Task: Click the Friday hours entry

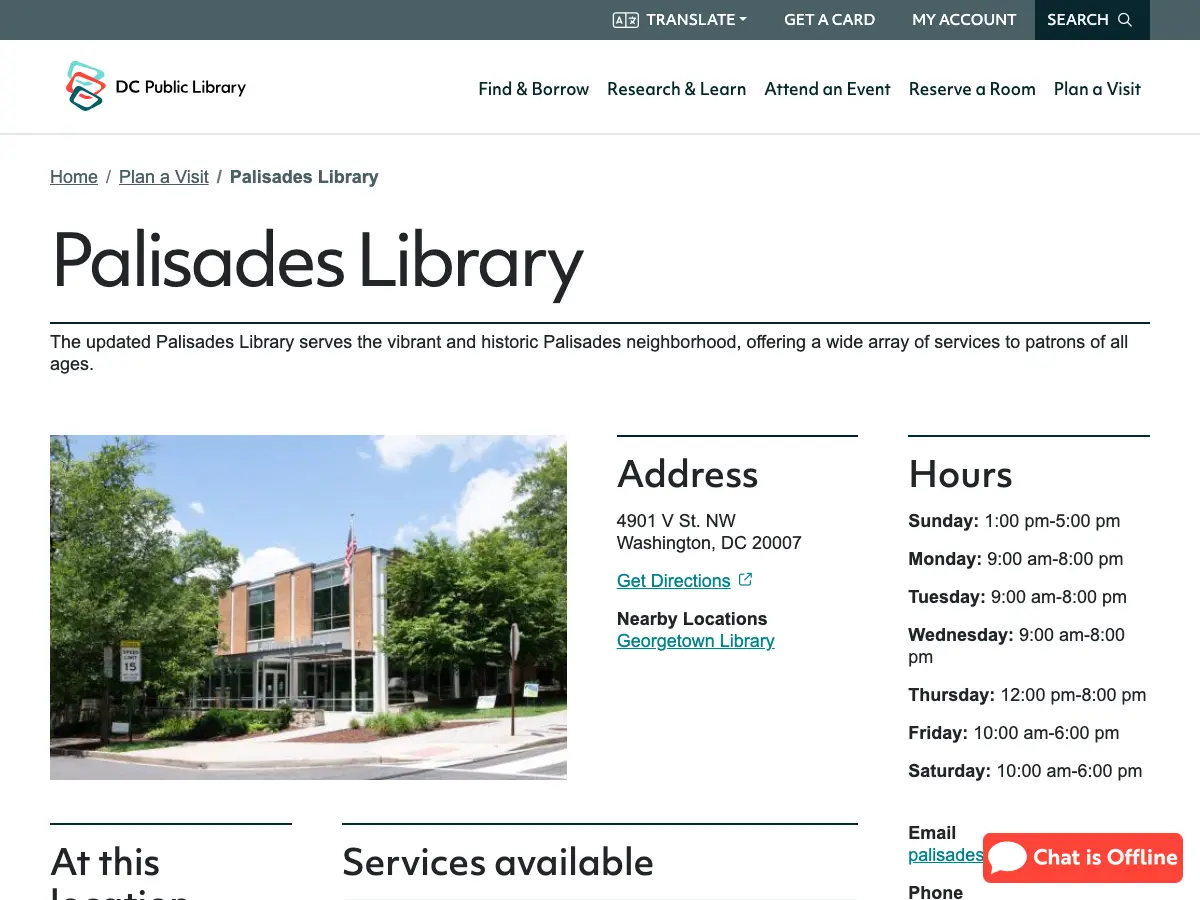Action: (1014, 733)
